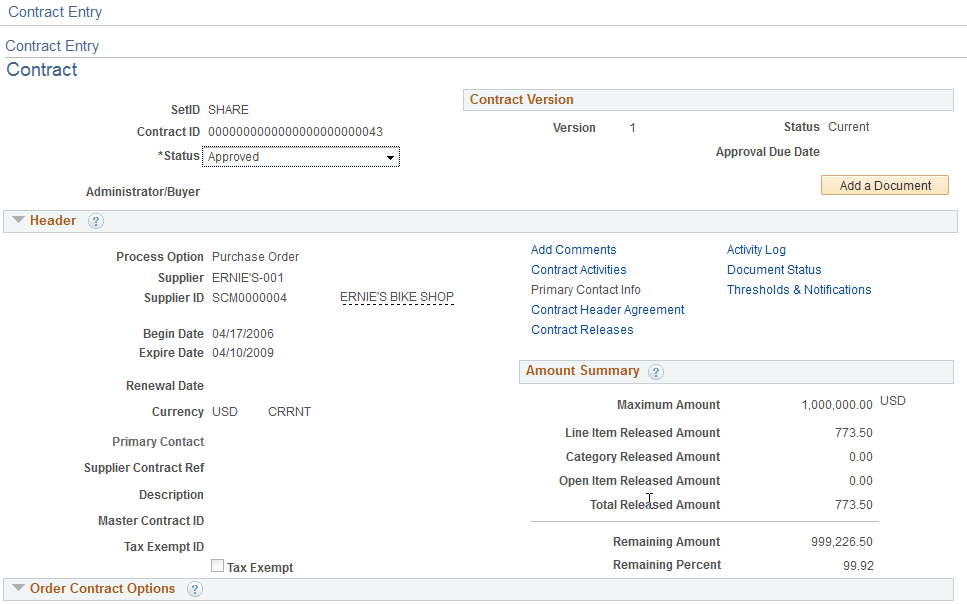Open the Contract Activities link
The image size is (967, 604).
tap(578, 270)
